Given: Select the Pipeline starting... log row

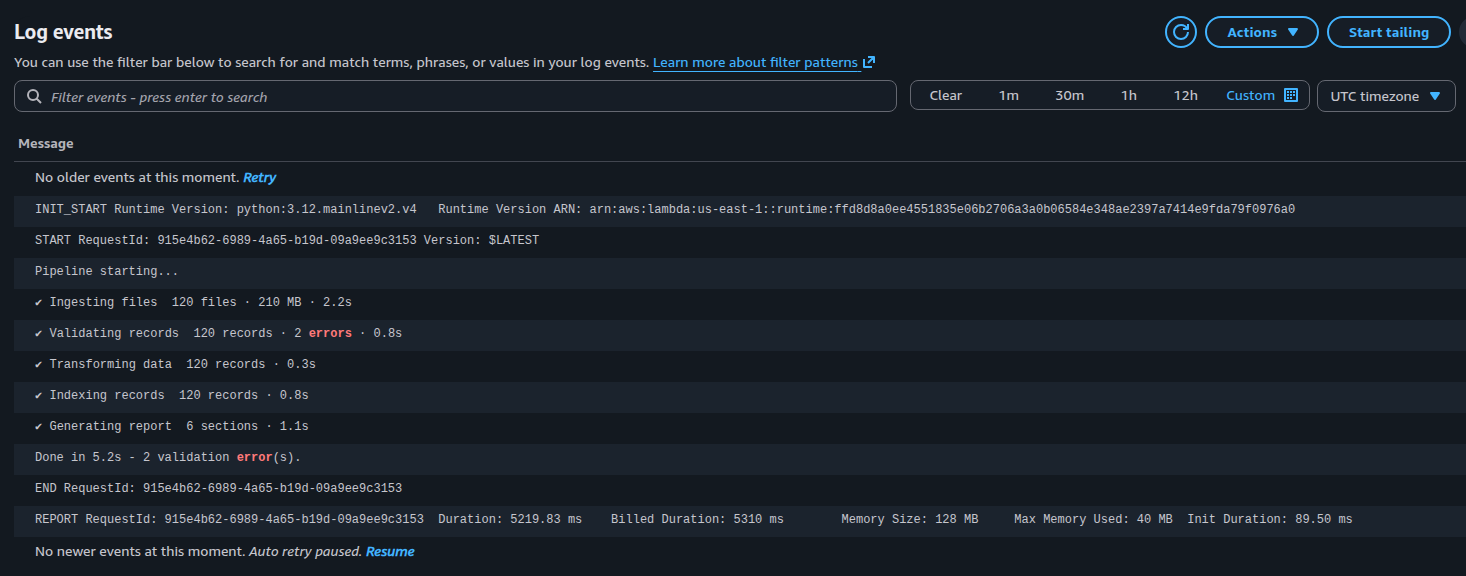Looking at the screenshot, I should point(740,271).
